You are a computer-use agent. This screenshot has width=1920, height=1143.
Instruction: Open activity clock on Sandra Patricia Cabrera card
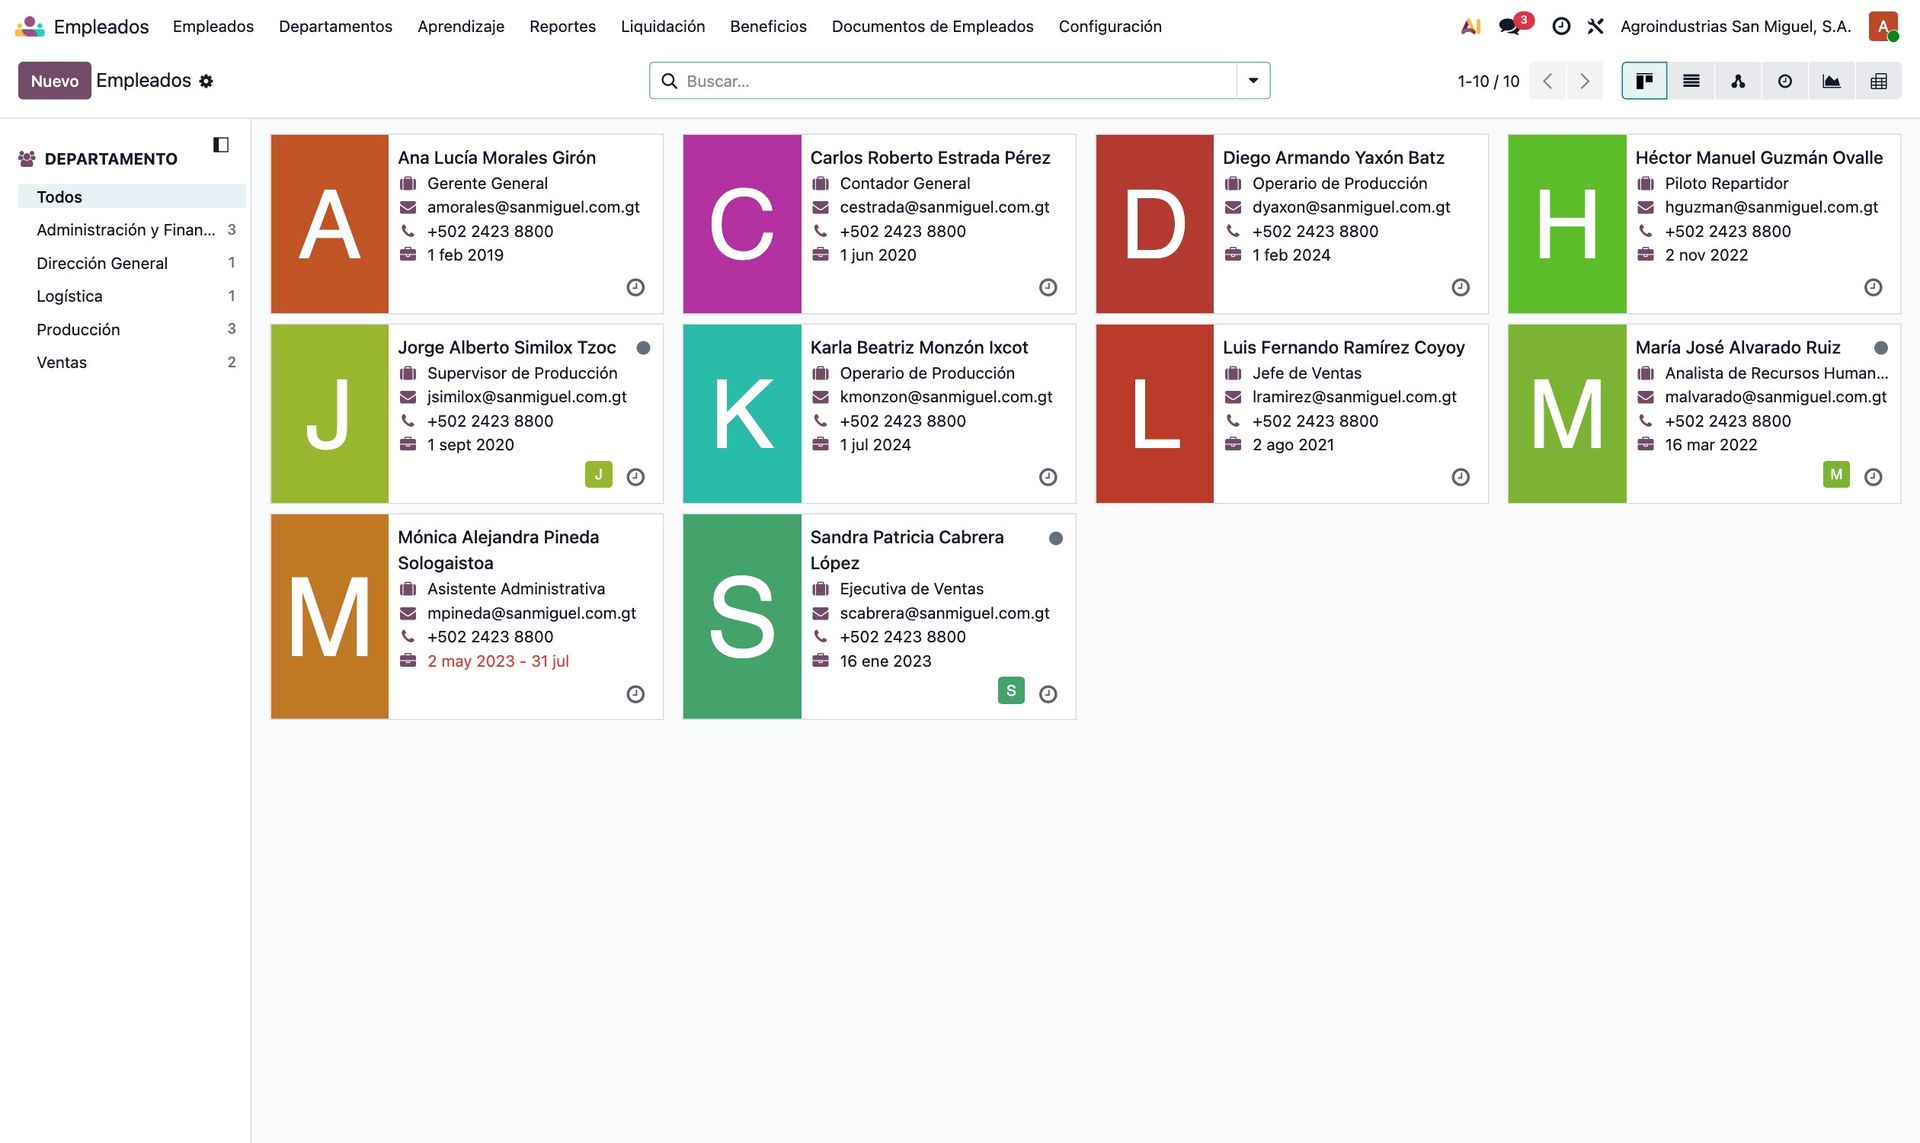pos(1048,694)
